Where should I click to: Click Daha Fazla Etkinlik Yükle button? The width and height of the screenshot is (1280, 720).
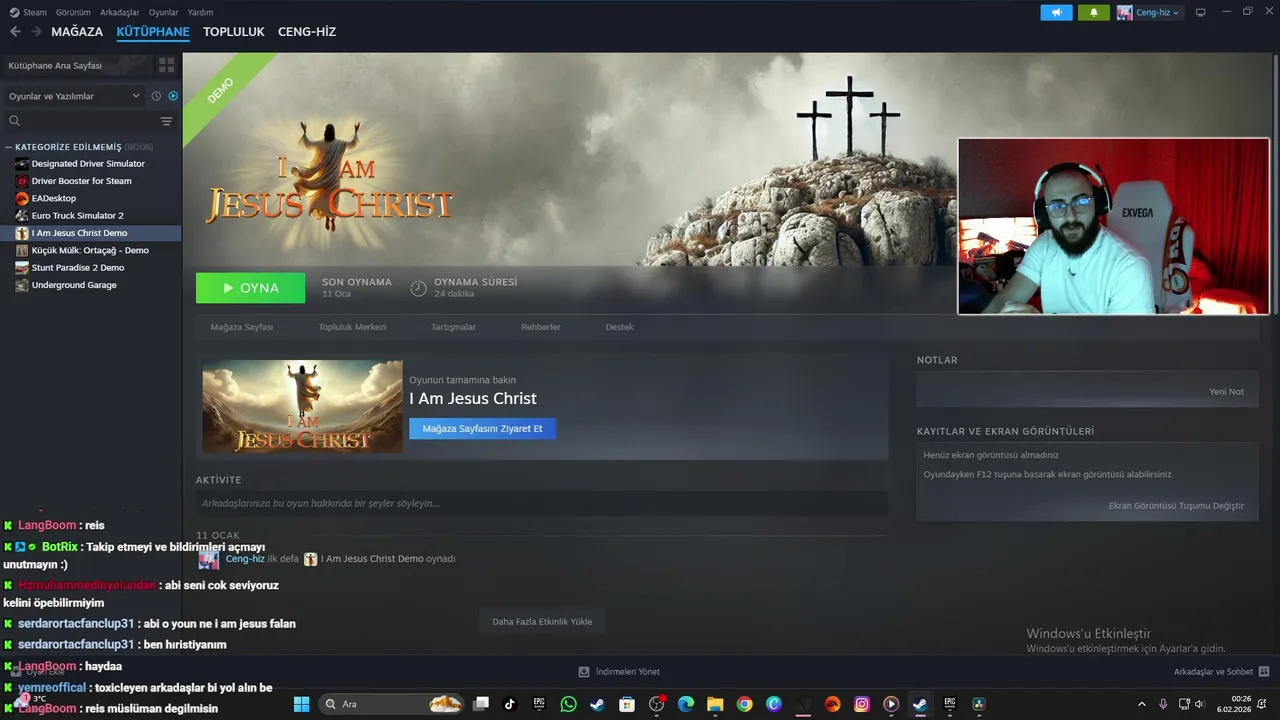pos(542,621)
